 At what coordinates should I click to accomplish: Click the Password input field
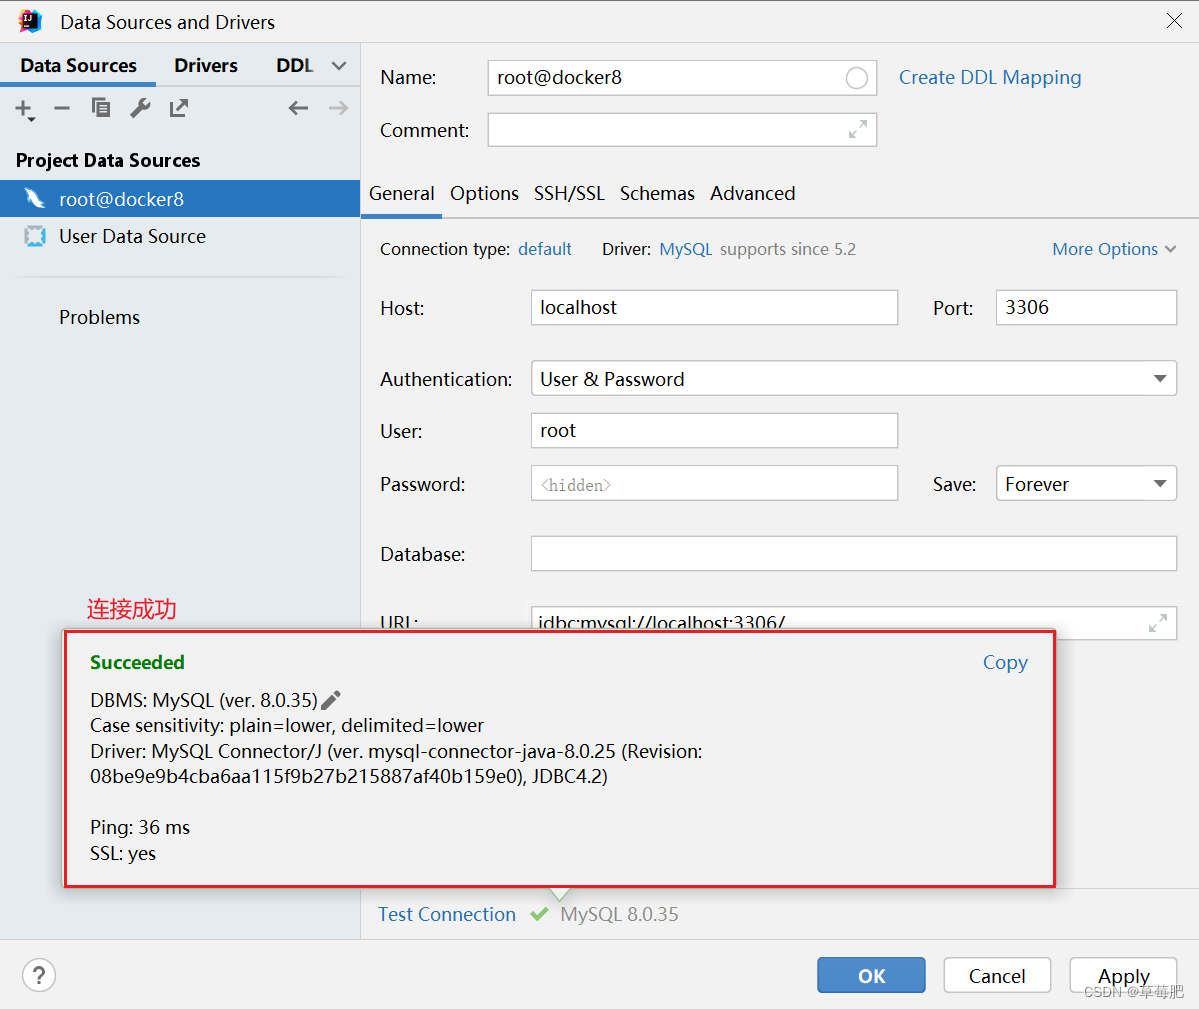[714, 483]
